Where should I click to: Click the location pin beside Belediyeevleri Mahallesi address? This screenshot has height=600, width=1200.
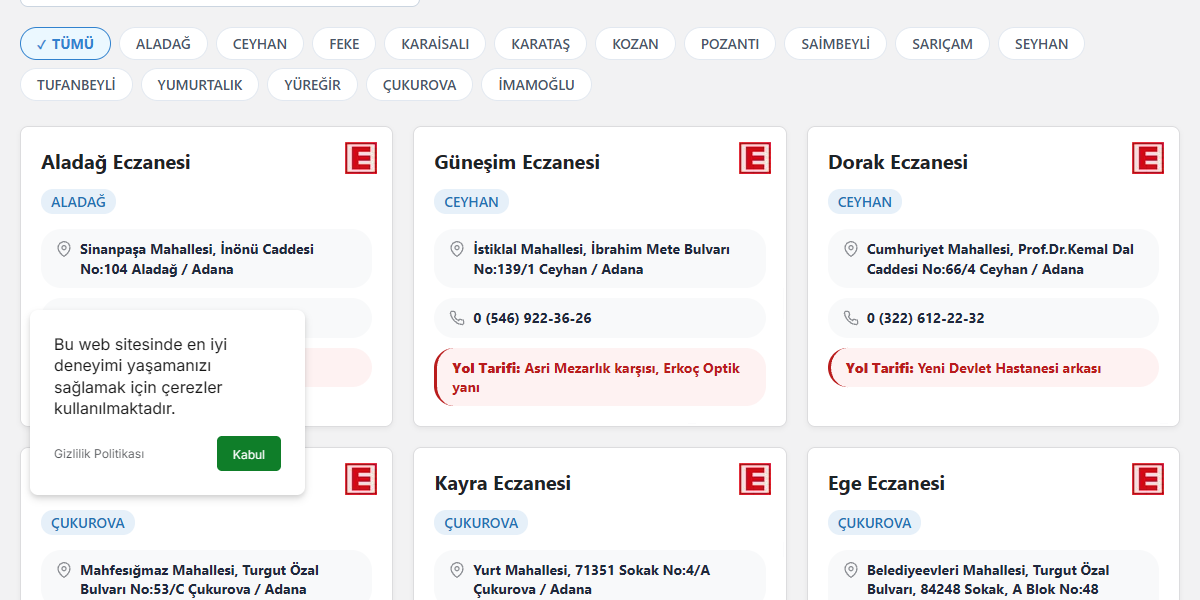pos(851,570)
